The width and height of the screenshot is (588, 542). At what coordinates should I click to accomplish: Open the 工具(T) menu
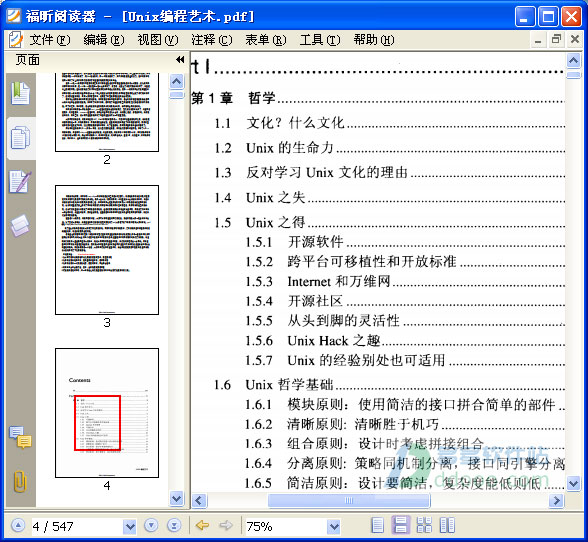pyautogui.click(x=320, y=40)
